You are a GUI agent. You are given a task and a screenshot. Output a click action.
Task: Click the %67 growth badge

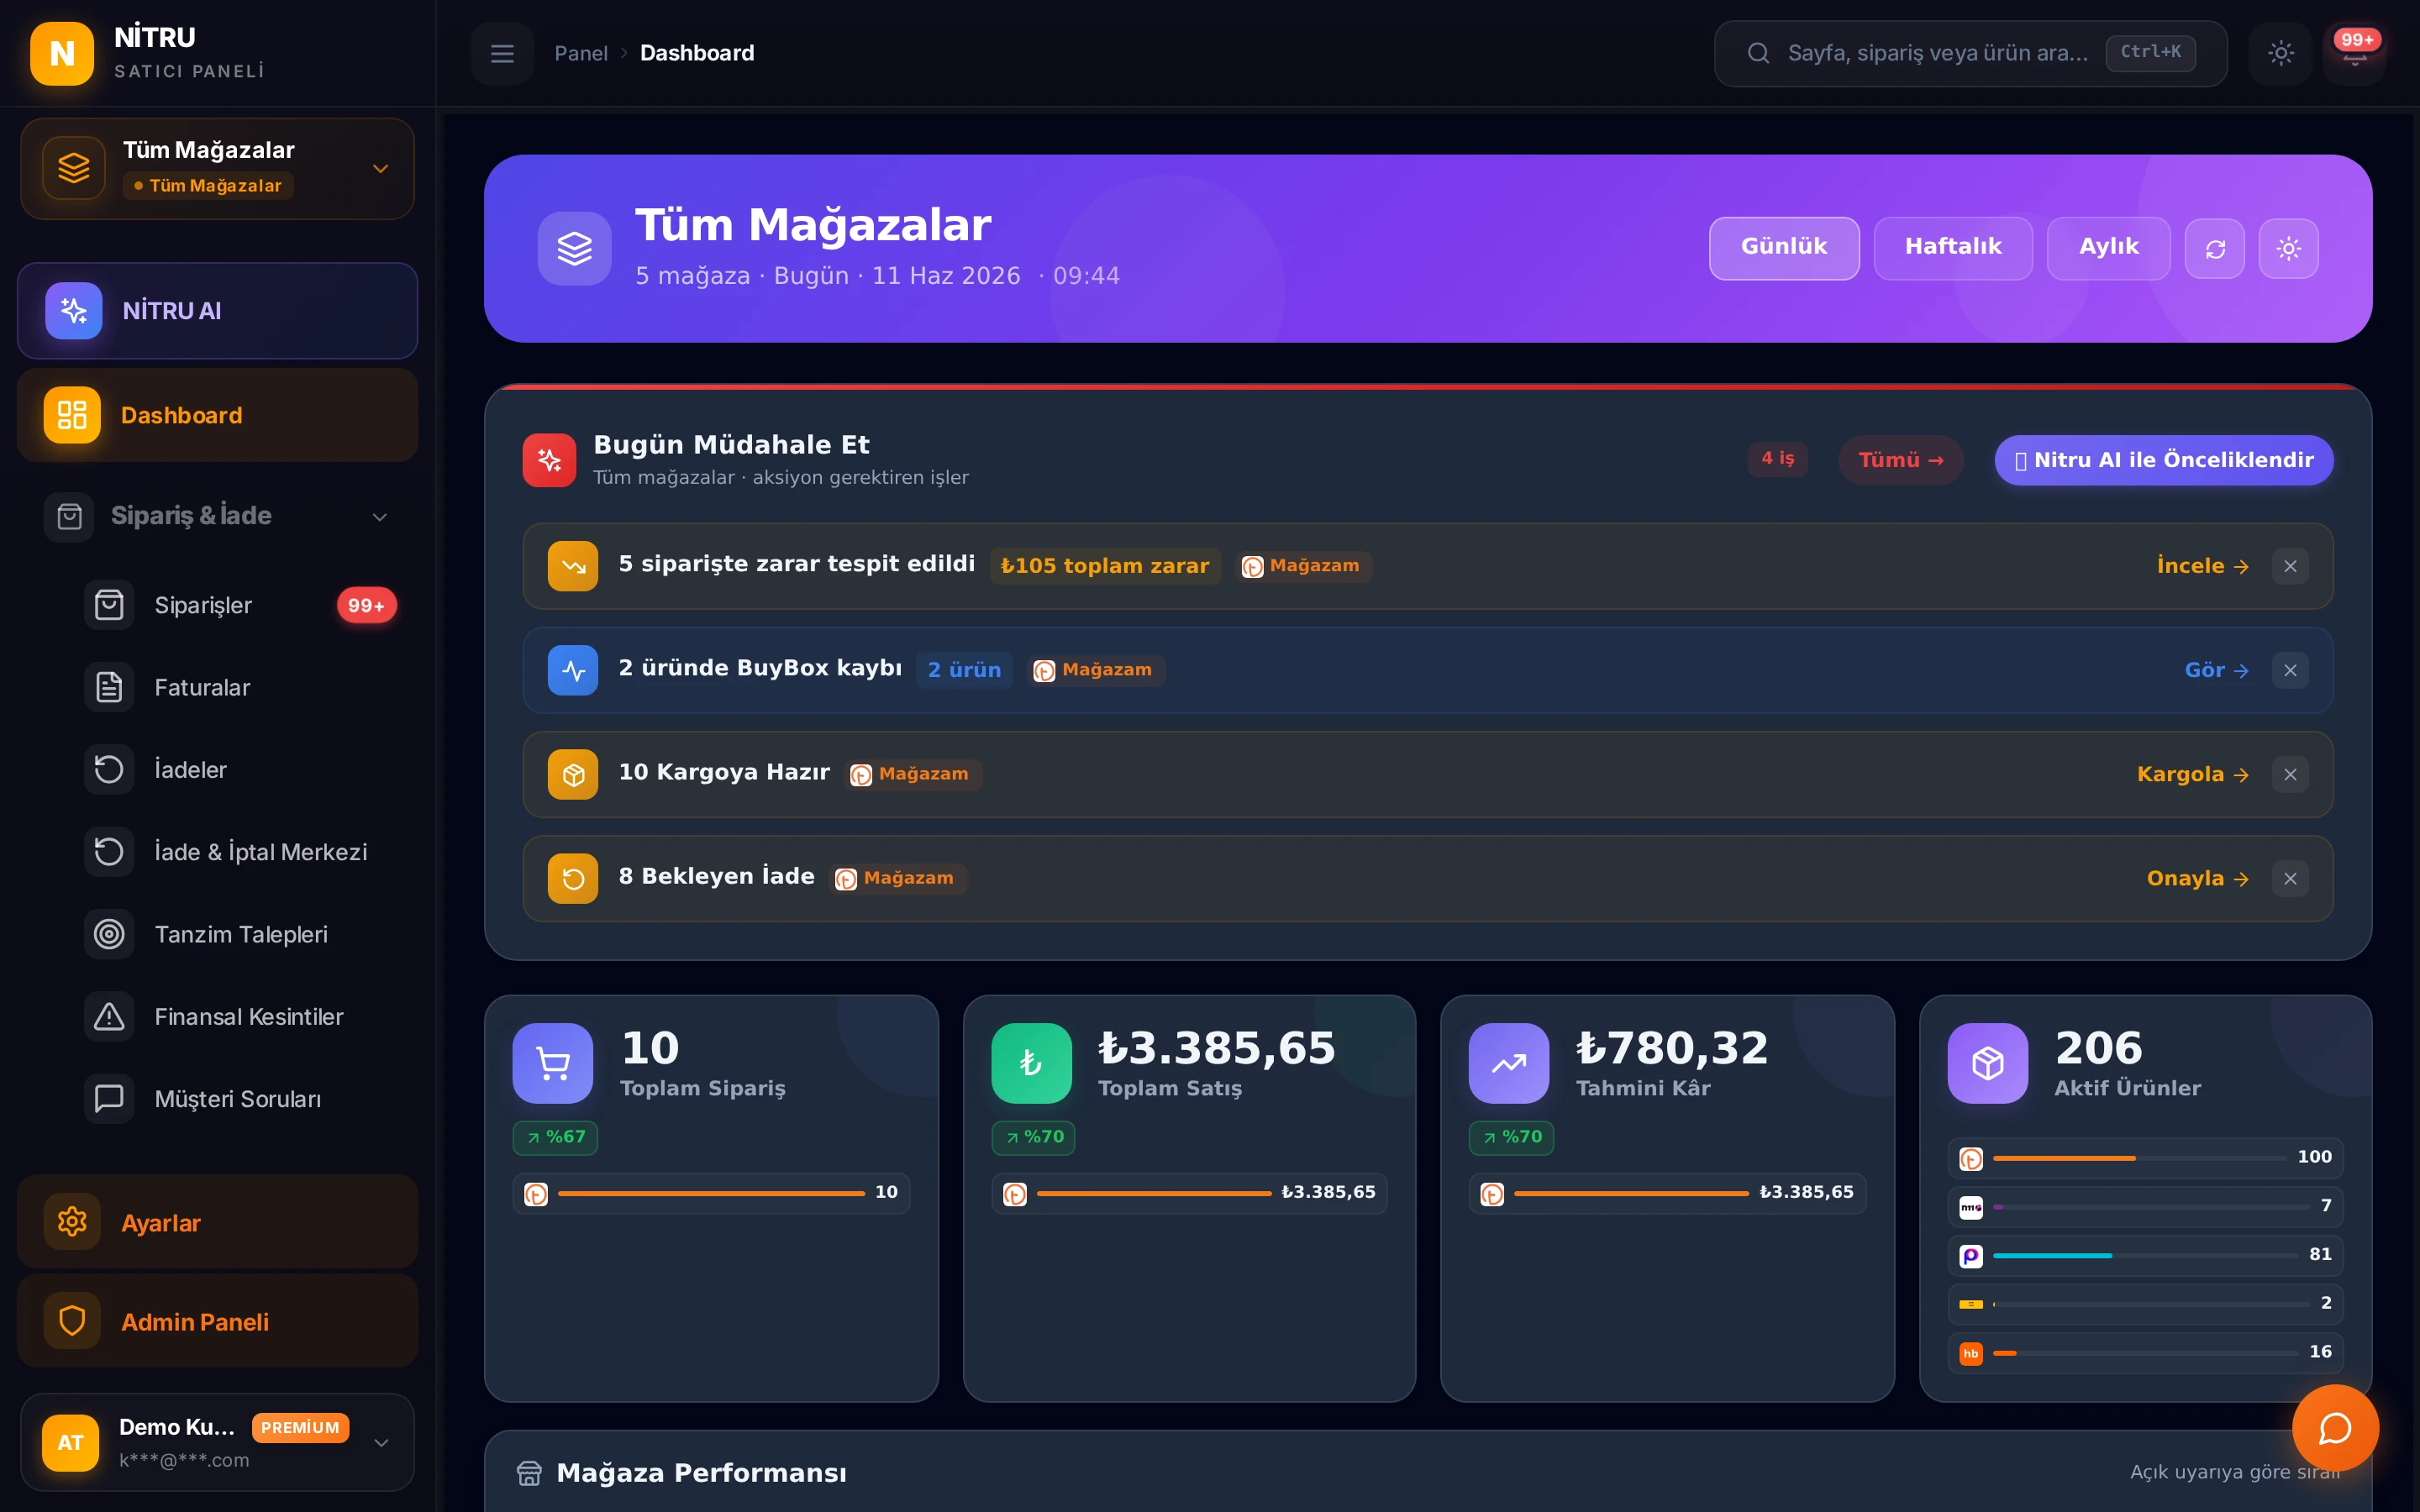click(555, 1137)
